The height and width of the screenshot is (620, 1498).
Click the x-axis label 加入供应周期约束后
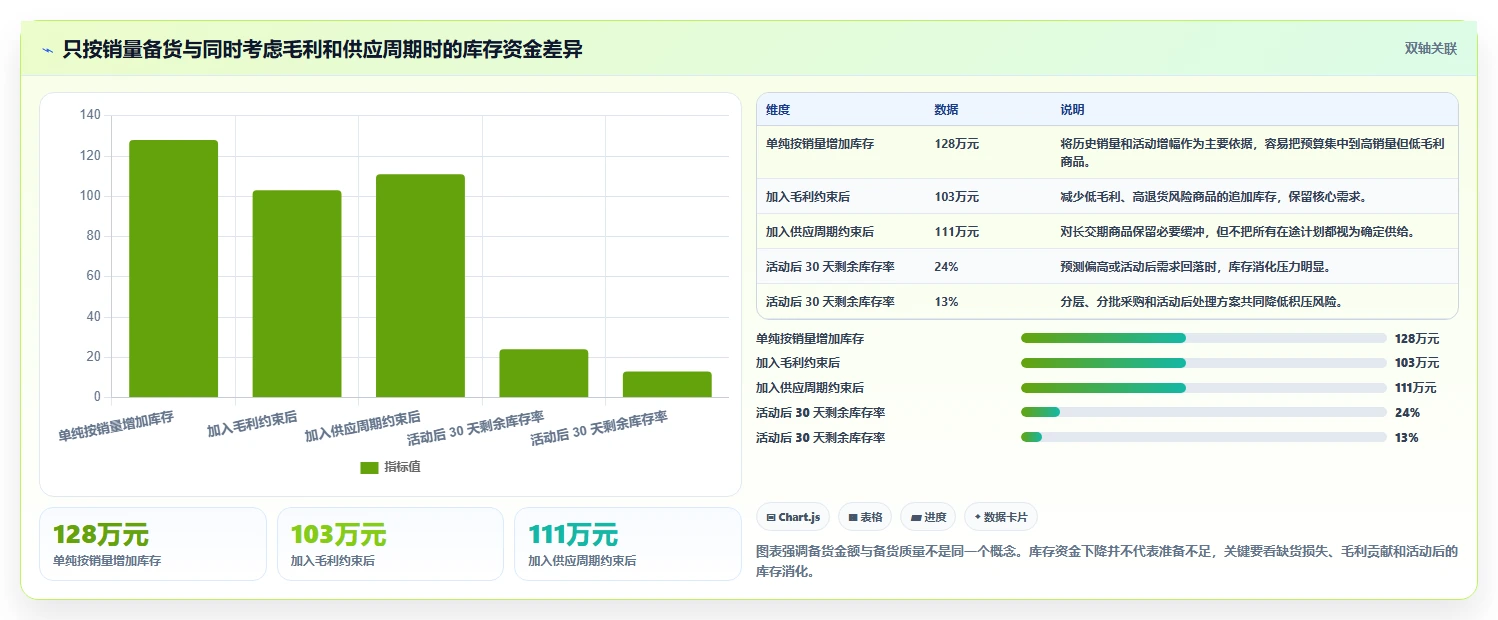(x=363, y=427)
